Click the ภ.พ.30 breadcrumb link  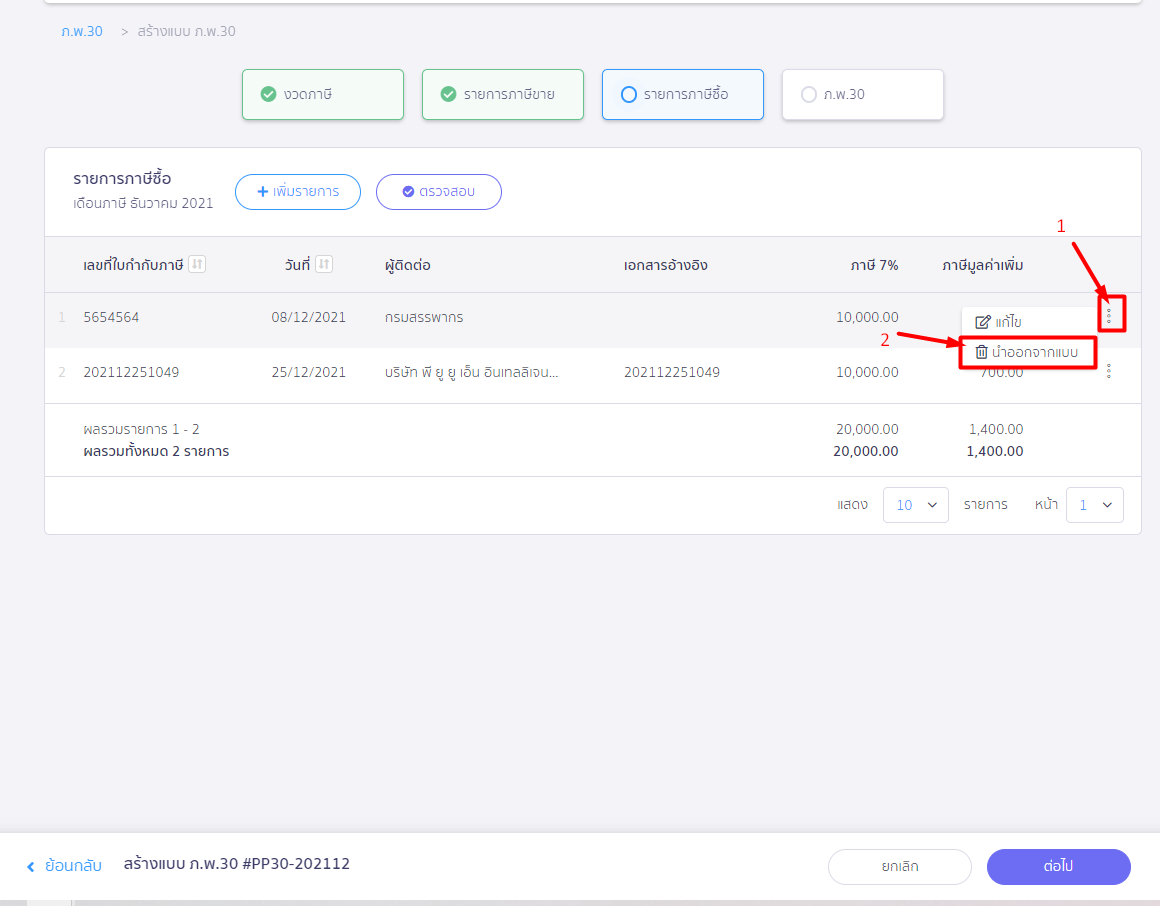[82, 31]
